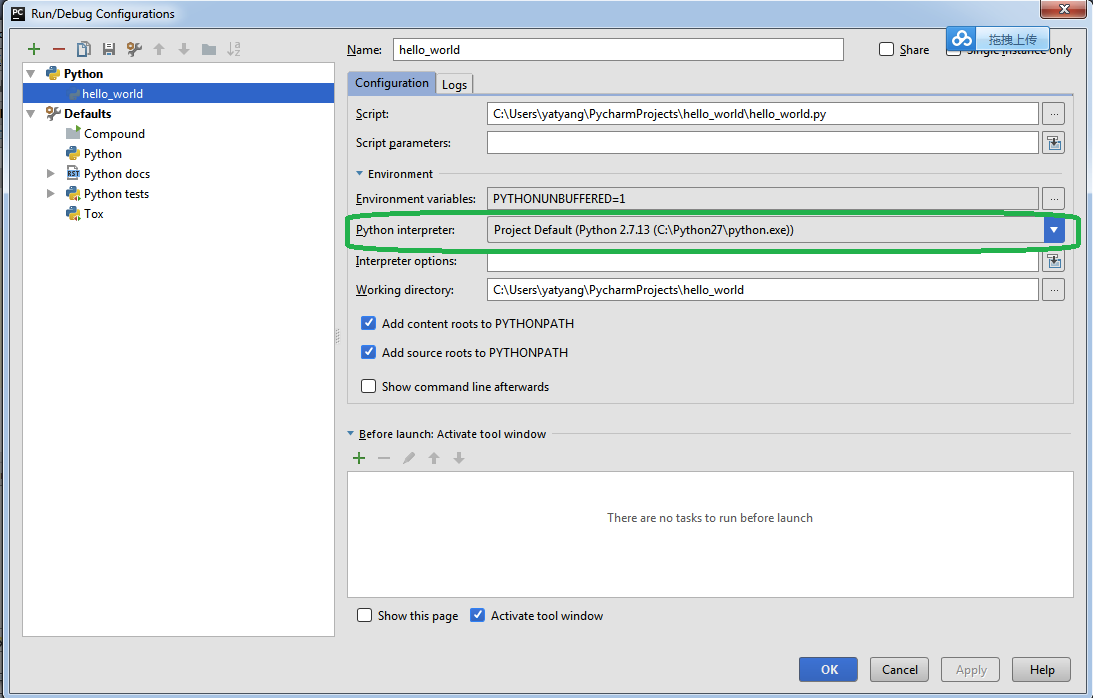Select the hello_world configuration in the tree

click(178, 93)
